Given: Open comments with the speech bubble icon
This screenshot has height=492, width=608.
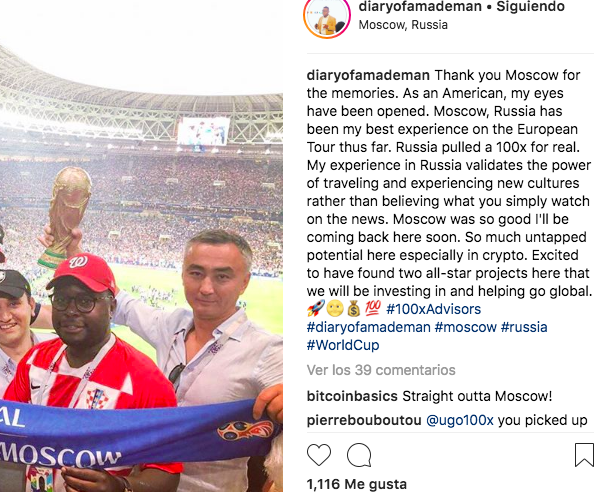Looking at the screenshot, I should pos(359,455).
